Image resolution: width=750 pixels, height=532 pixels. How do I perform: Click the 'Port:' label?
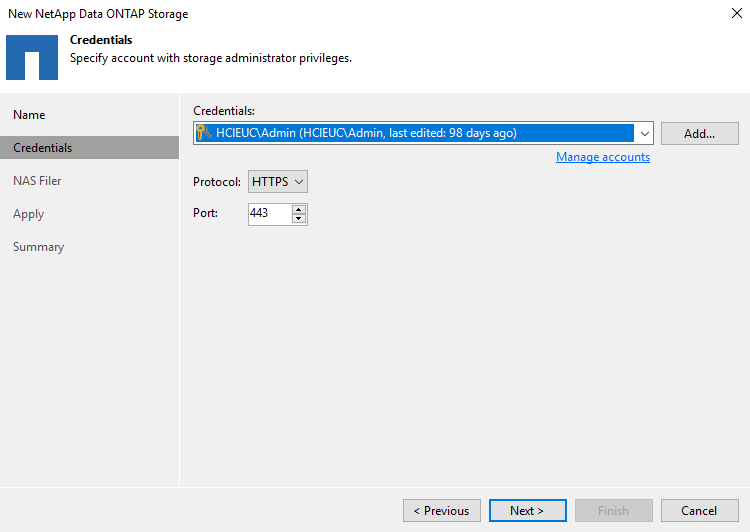coord(205,213)
